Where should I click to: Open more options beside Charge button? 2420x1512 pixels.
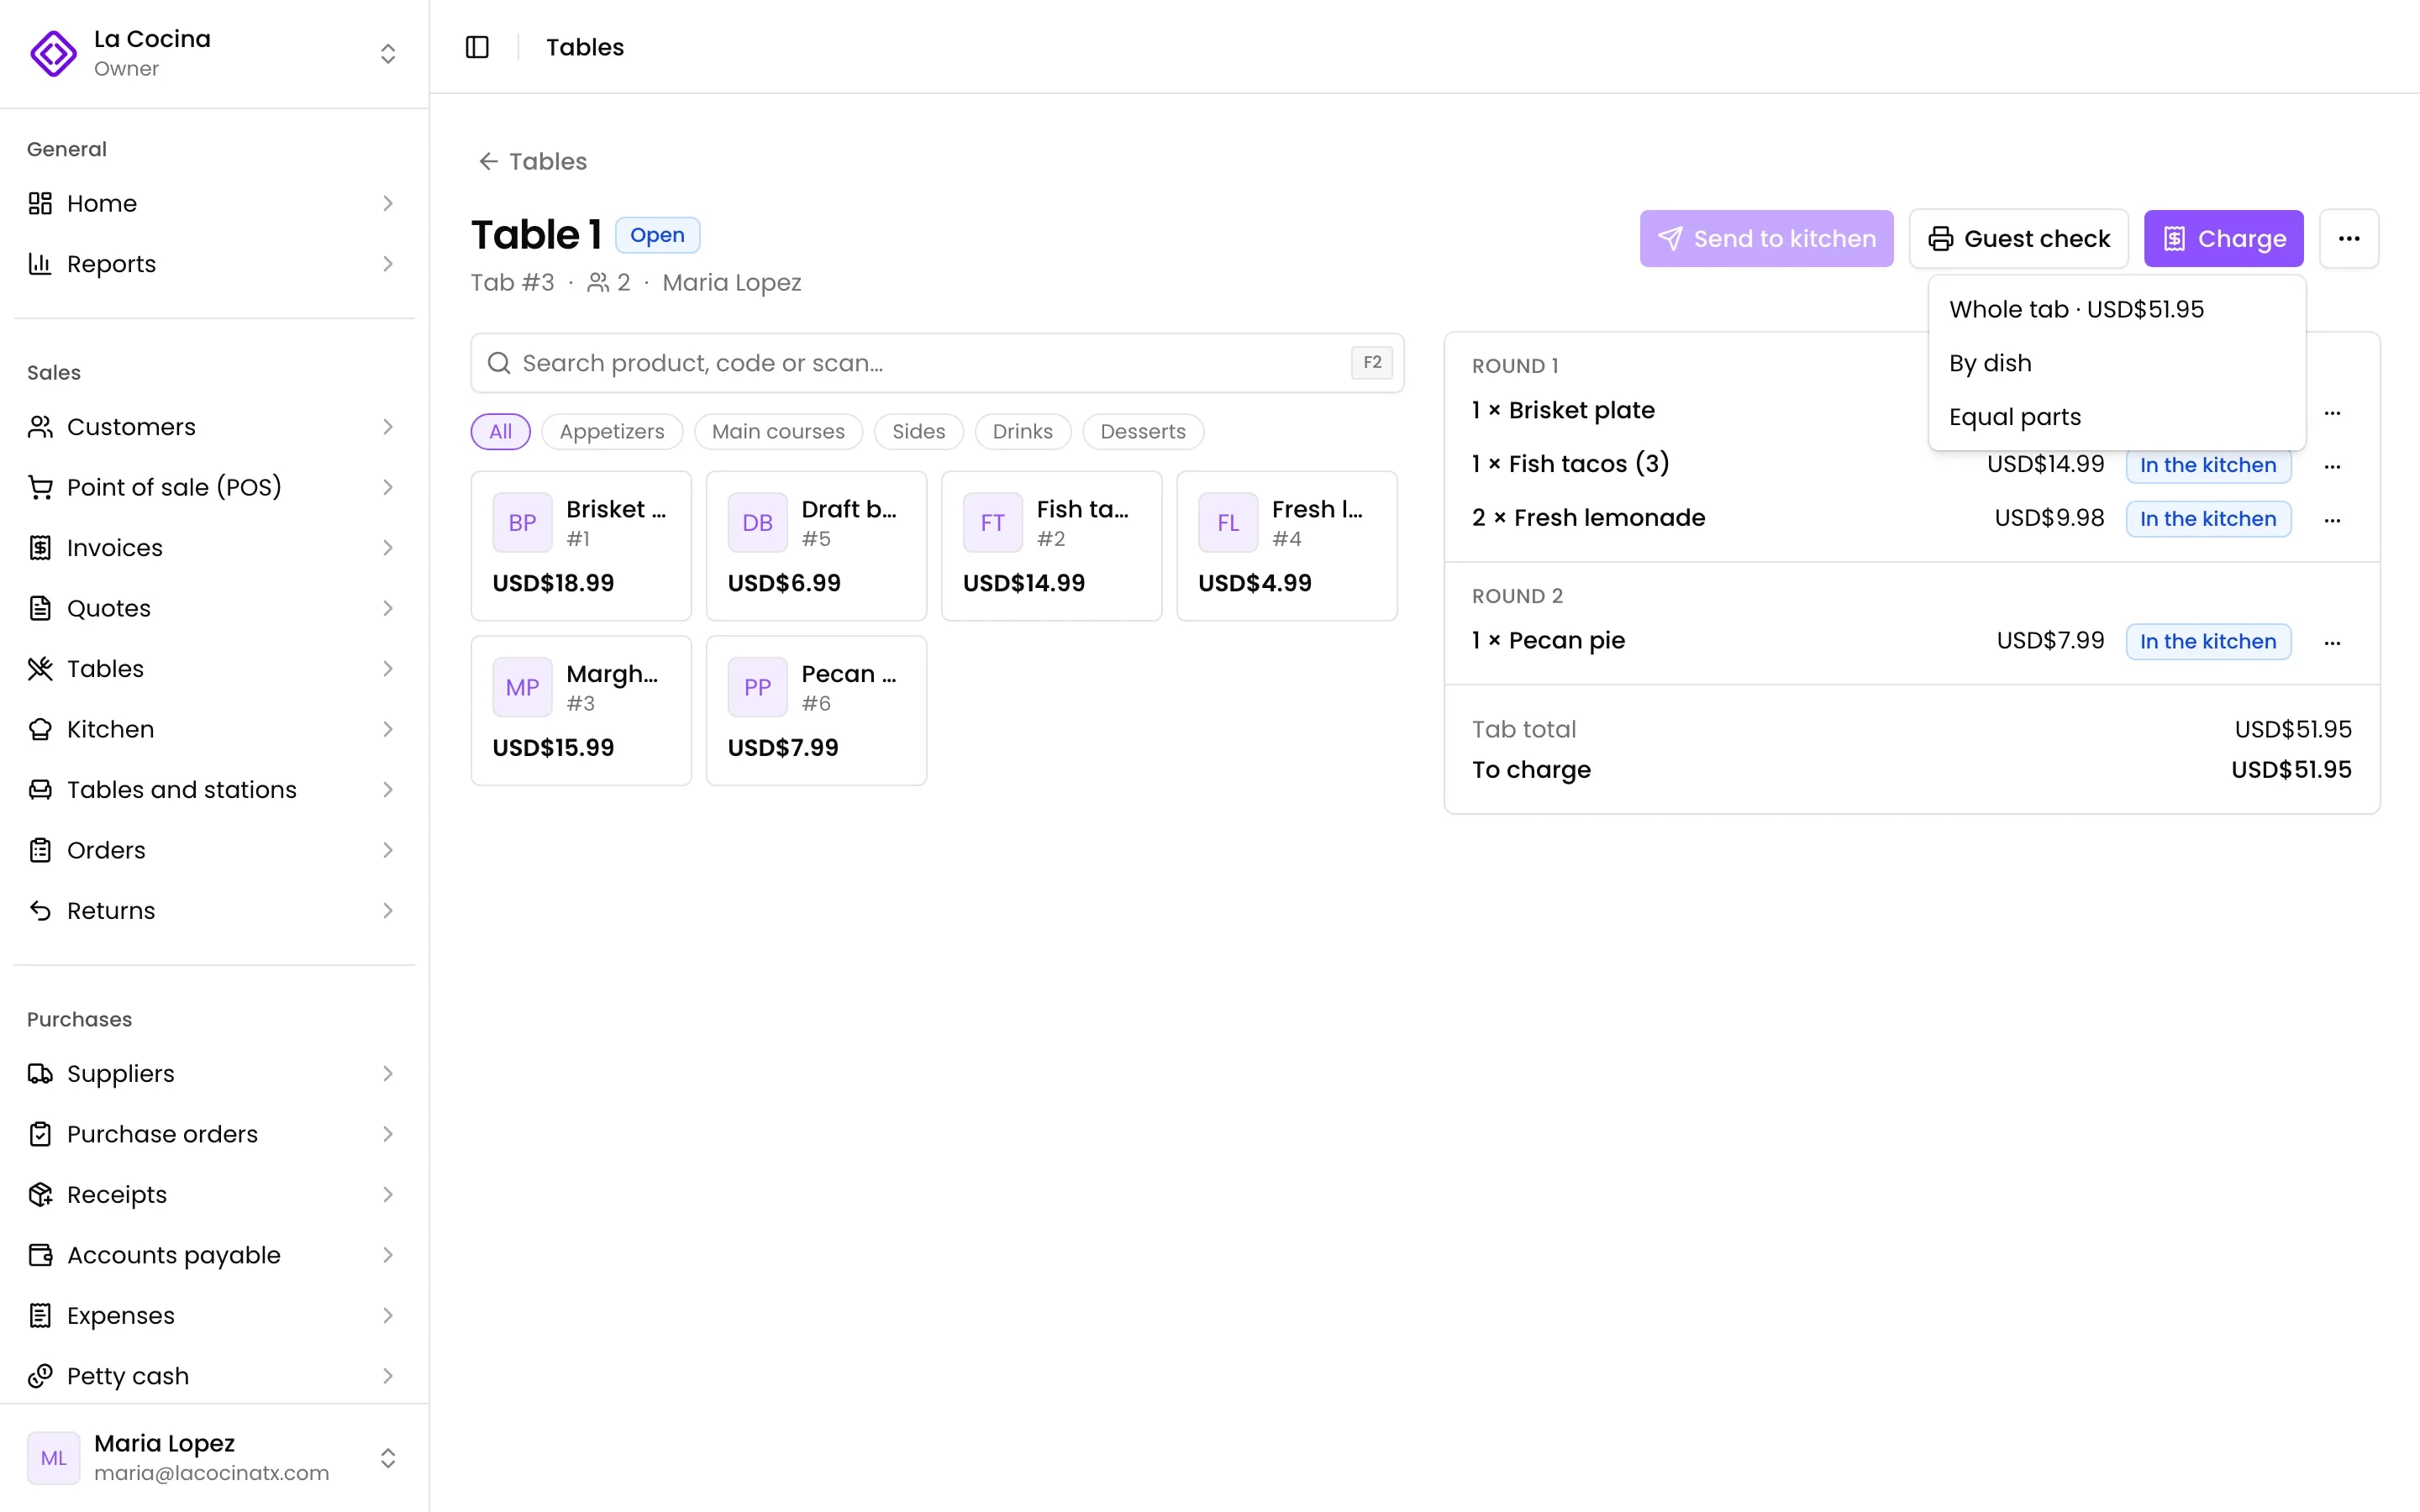(x=2349, y=239)
